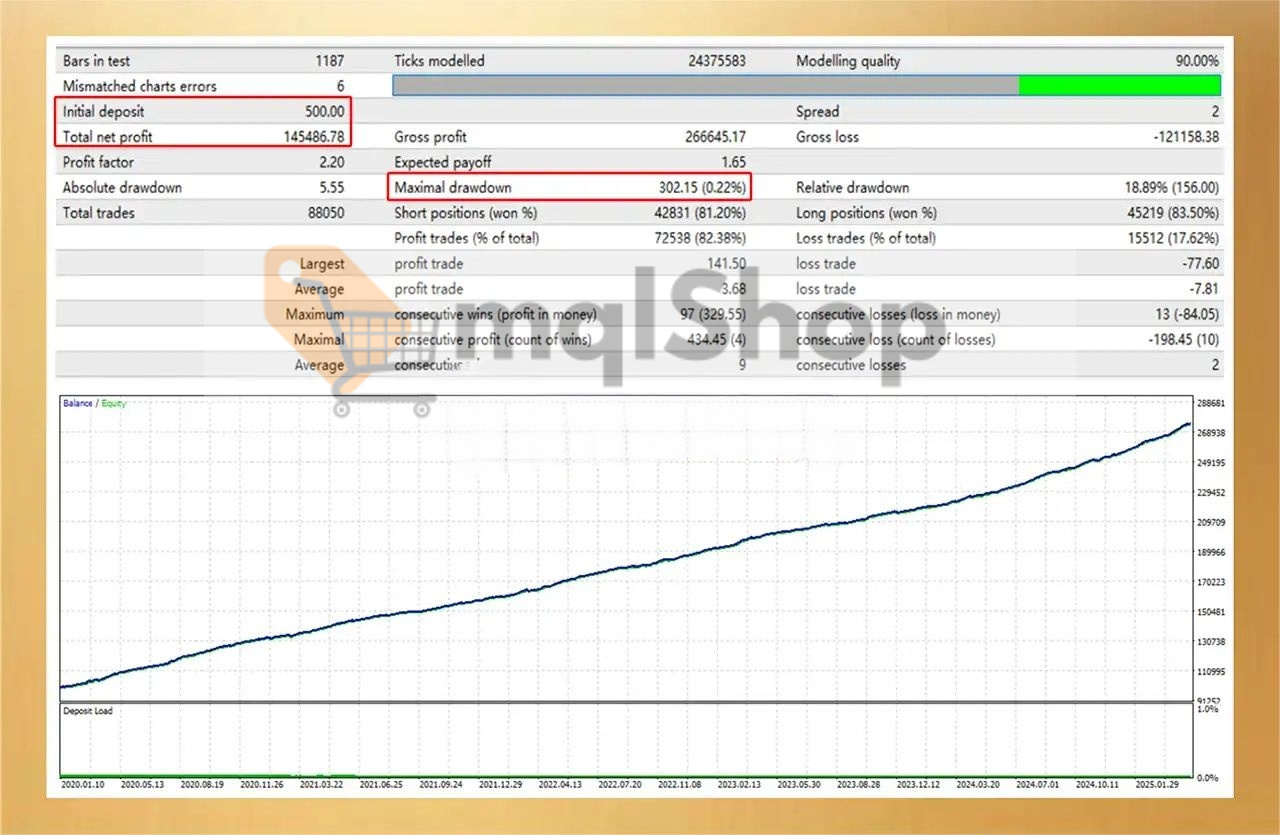Click the 2020.01.10 date marker on timeline

click(x=83, y=786)
